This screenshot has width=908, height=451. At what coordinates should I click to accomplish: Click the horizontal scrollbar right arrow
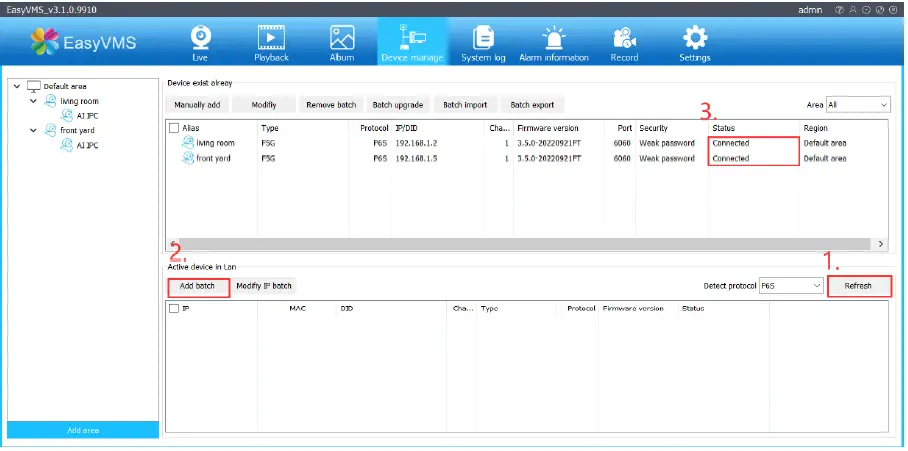tap(881, 244)
